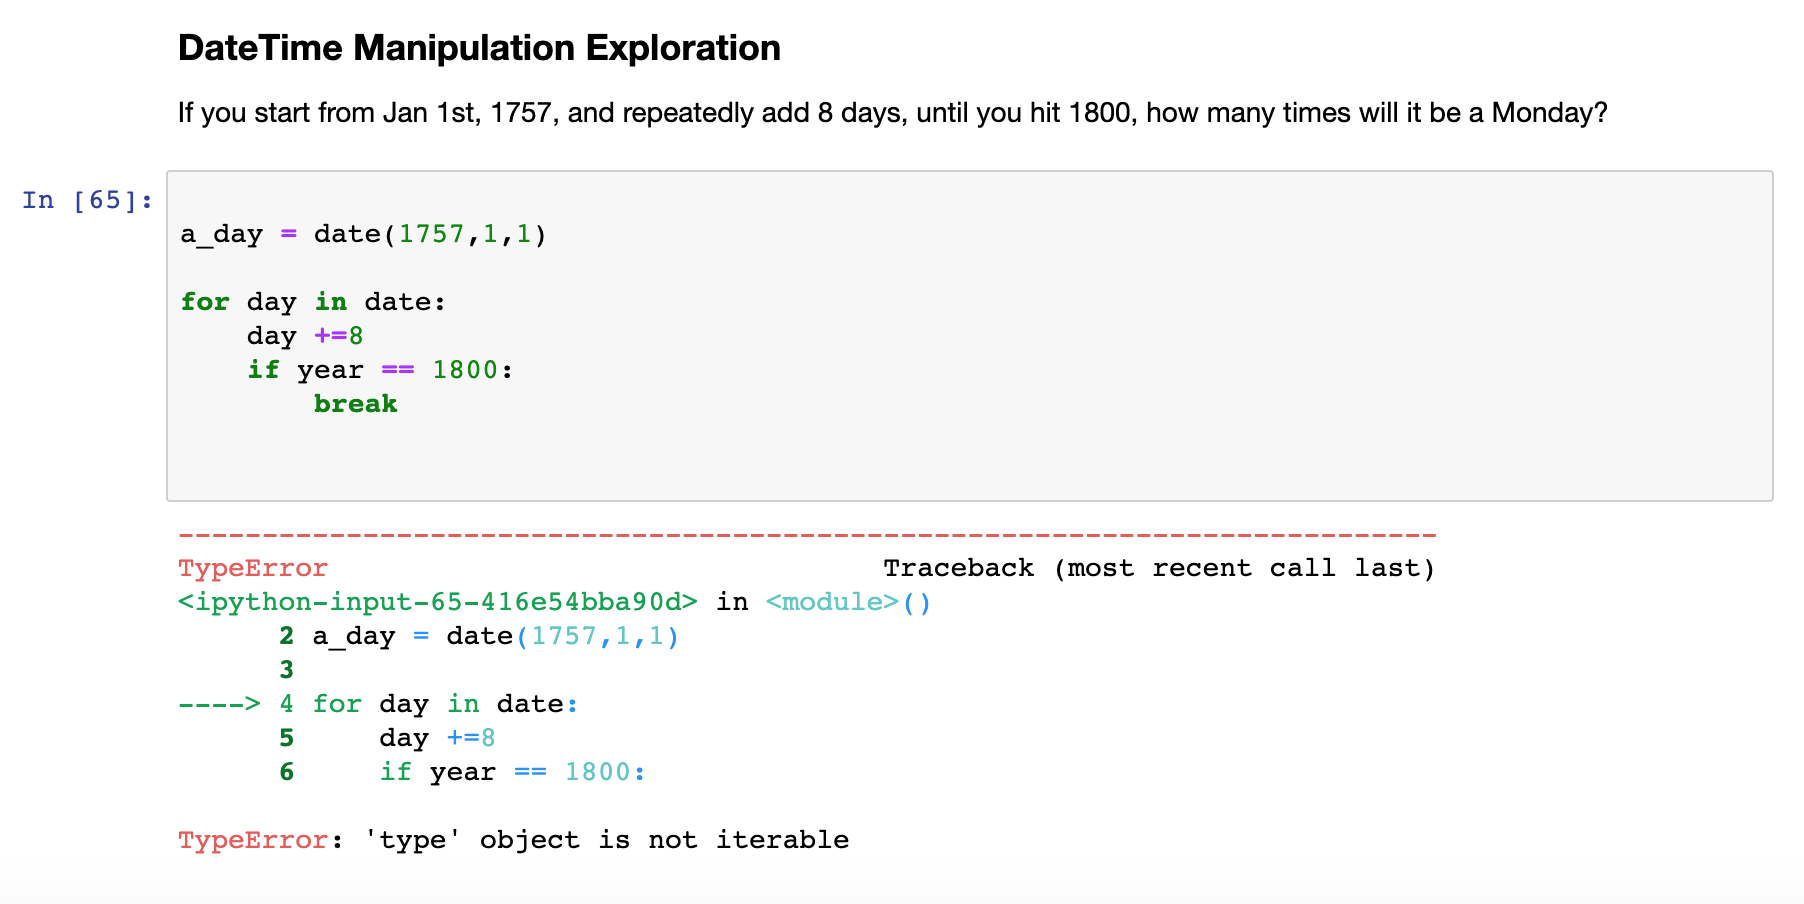Viewport: 1804px width, 904px height.
Task: Click the Traceback (most recent call last) text
Action: pyautogui.click(x=1158, y=567)
